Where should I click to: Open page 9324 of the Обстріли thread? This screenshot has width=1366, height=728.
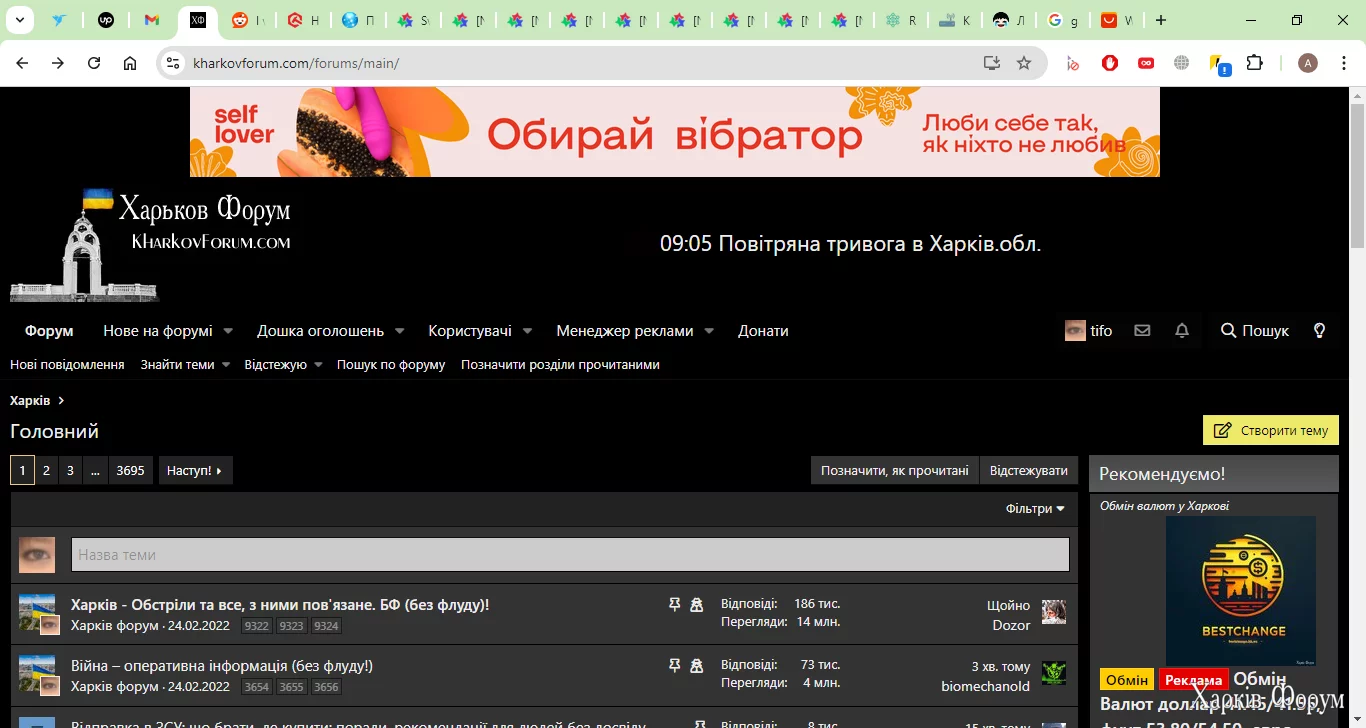click(326, 627)
